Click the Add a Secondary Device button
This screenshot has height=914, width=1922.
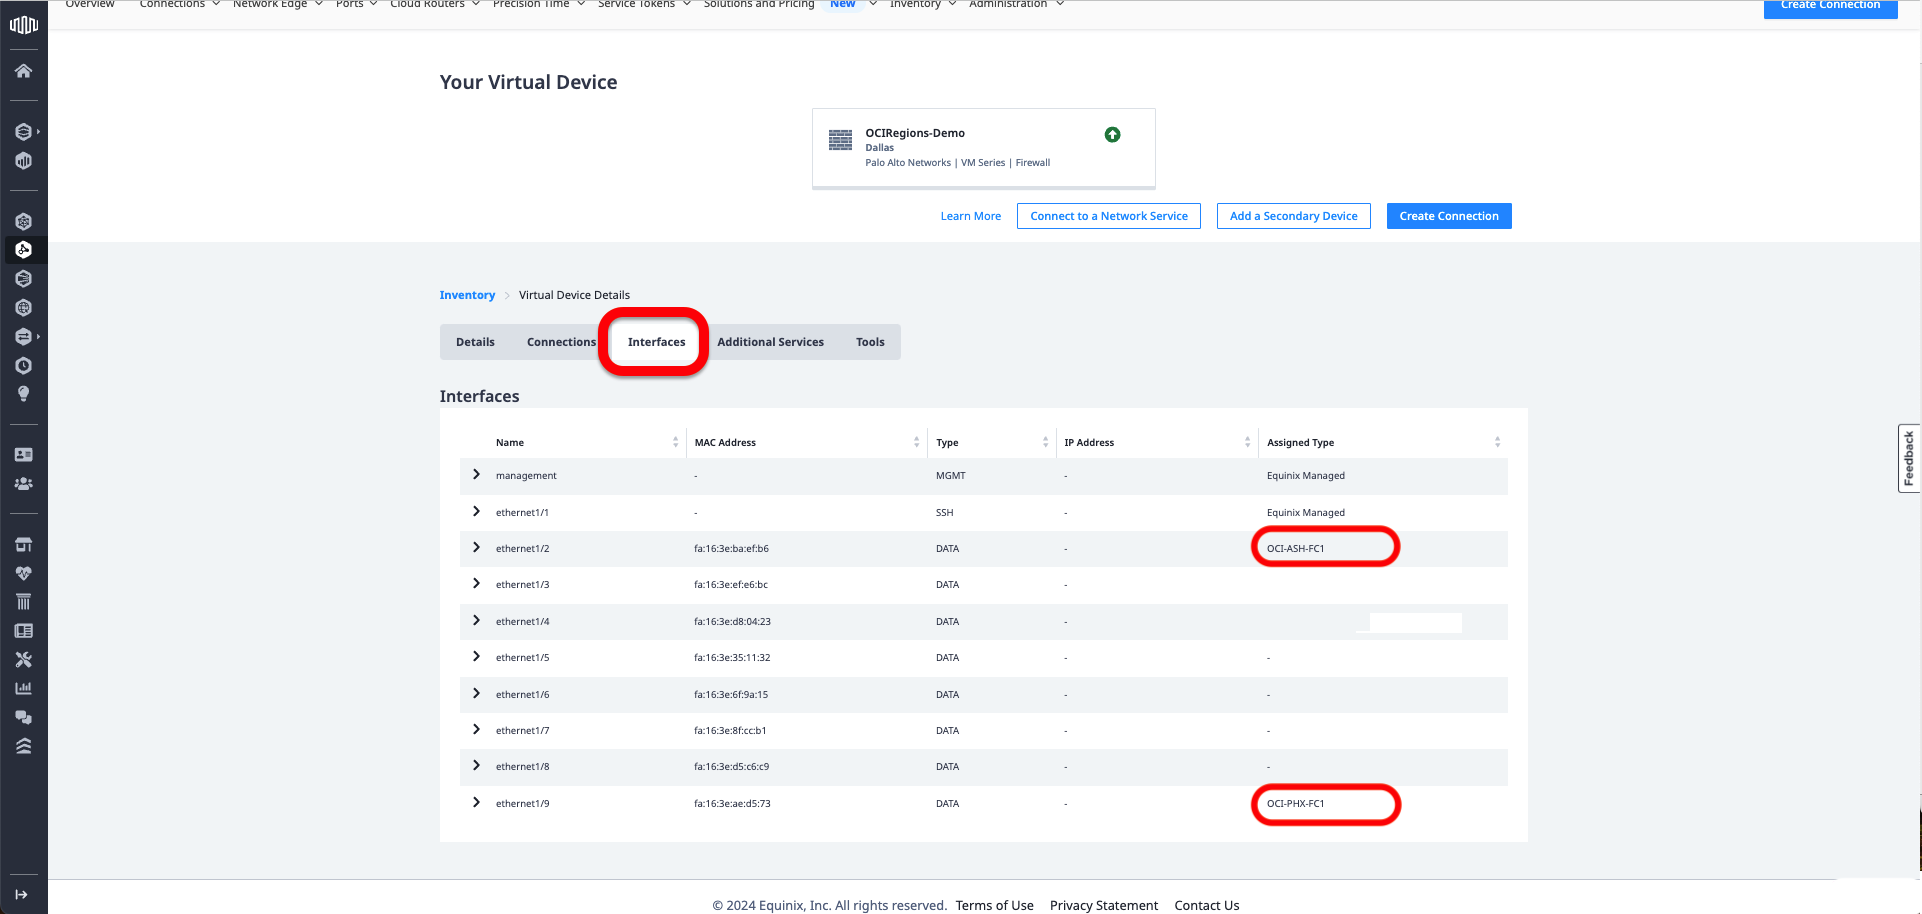tap(1293, 216)
